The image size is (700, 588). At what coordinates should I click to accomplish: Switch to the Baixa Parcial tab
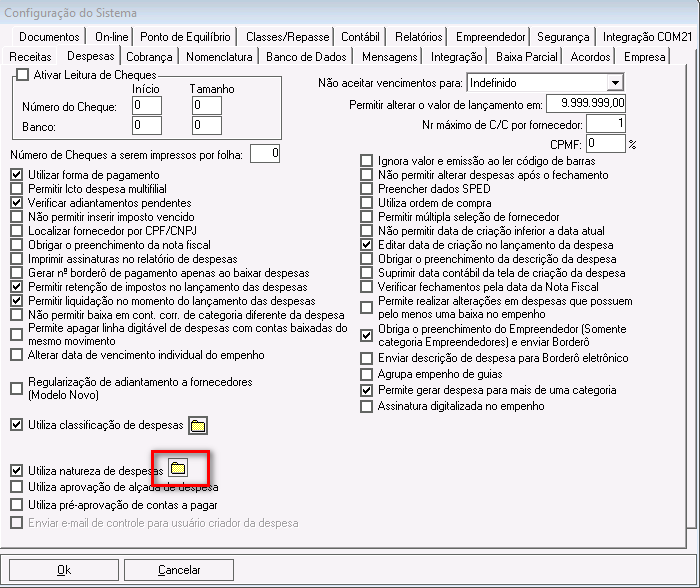(527, 57)
